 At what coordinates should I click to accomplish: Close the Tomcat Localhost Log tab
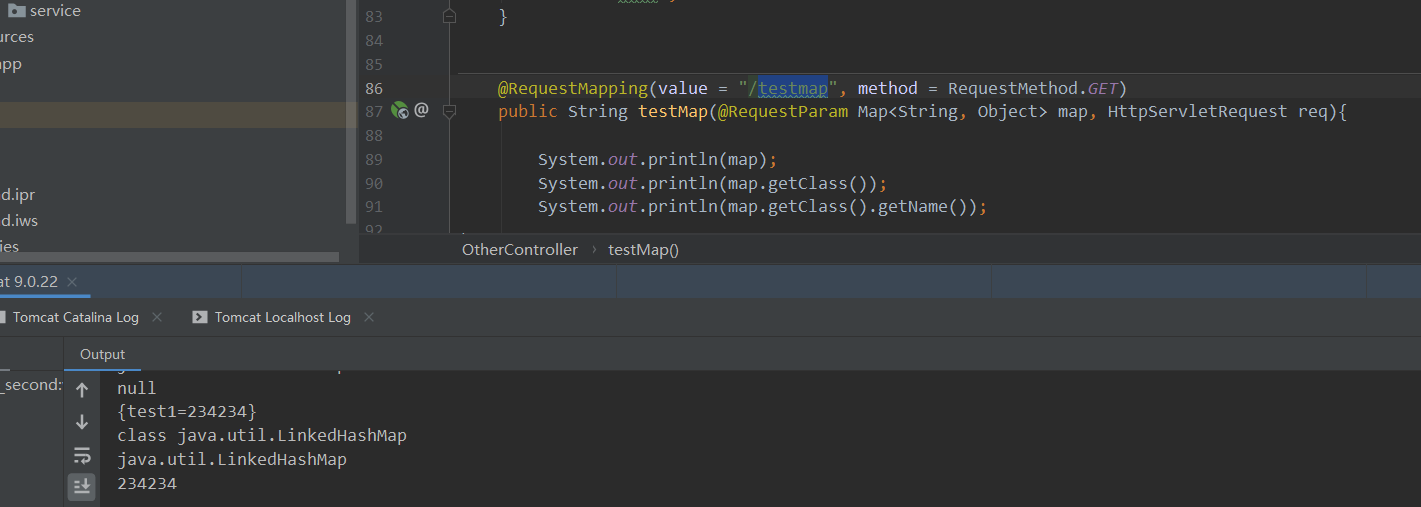(369, 317)
